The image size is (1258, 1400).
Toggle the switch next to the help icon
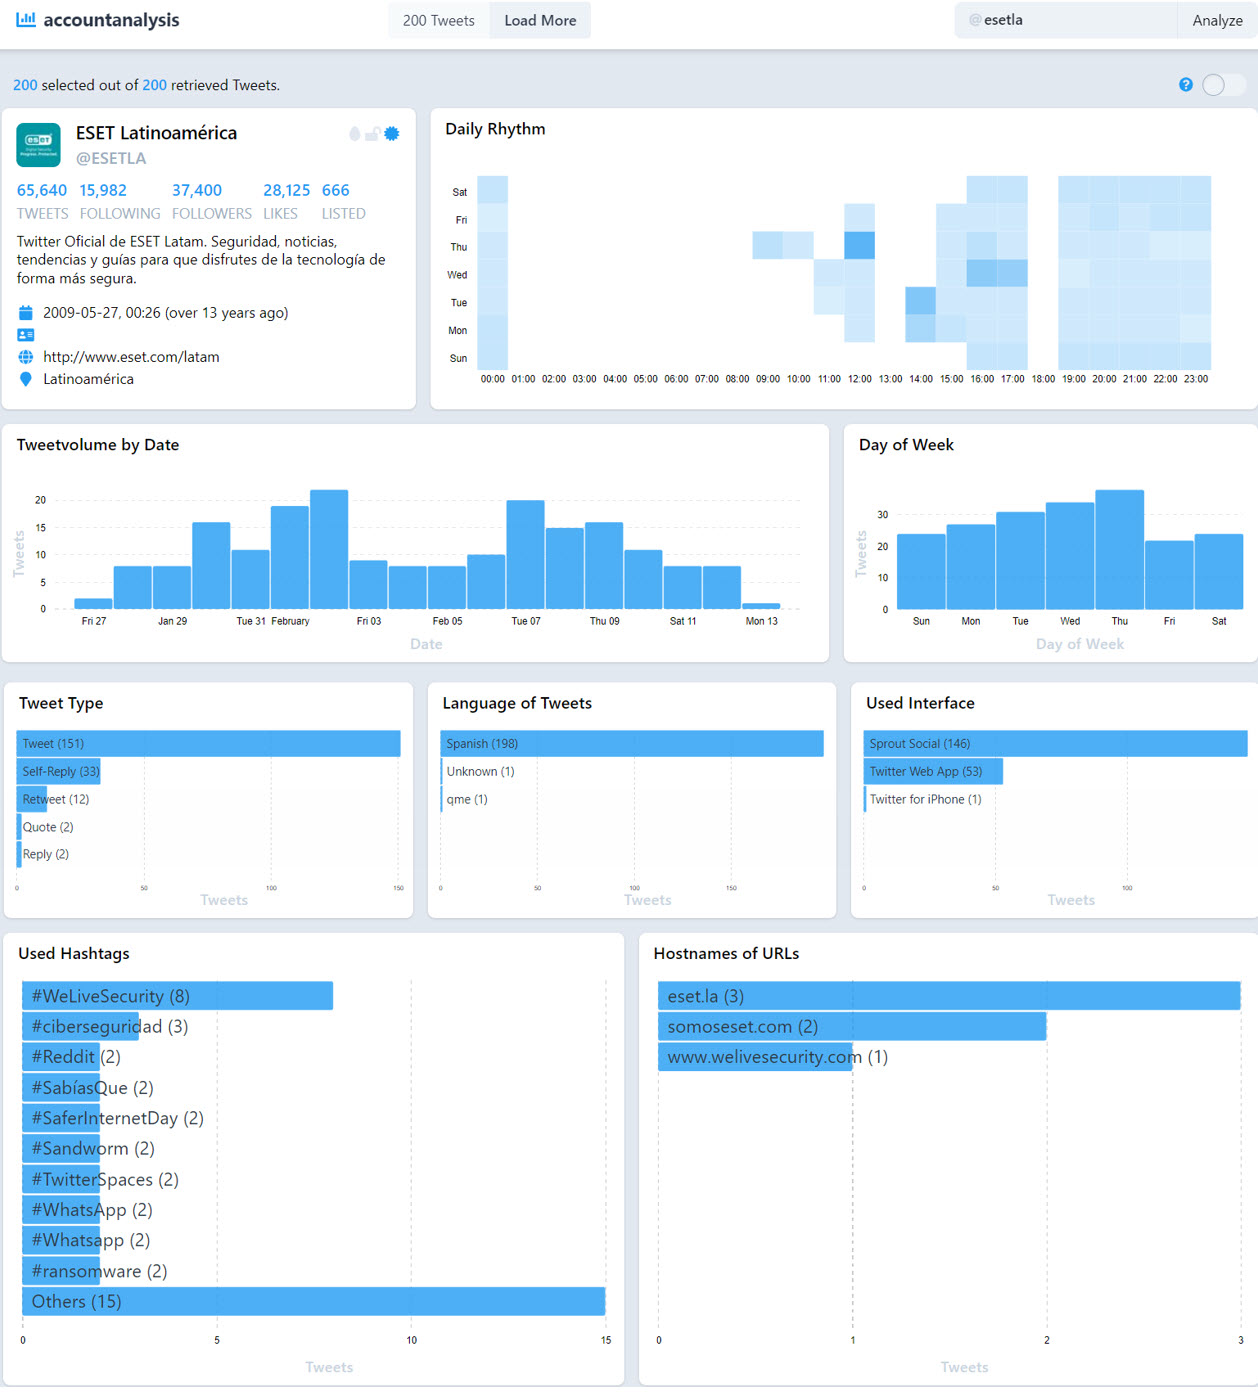pyautogui.click(x=1223, y=85)
